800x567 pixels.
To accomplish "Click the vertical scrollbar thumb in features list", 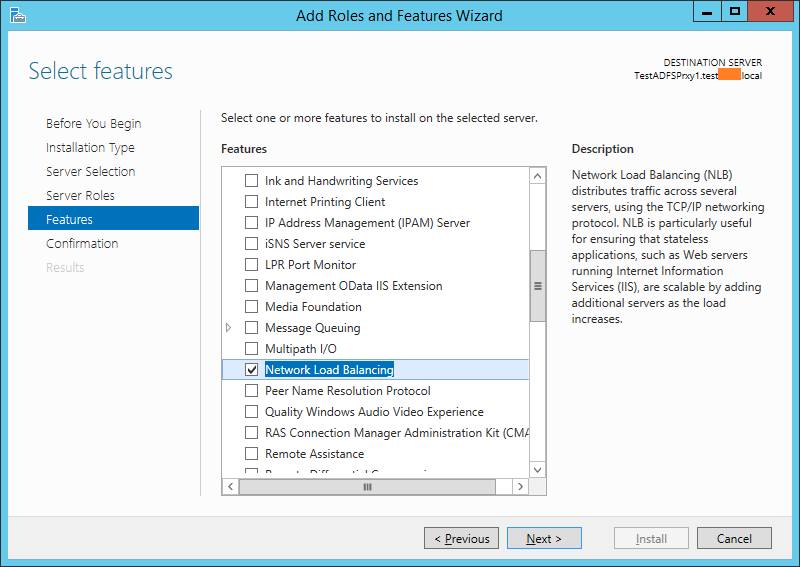I will [538, 285].
